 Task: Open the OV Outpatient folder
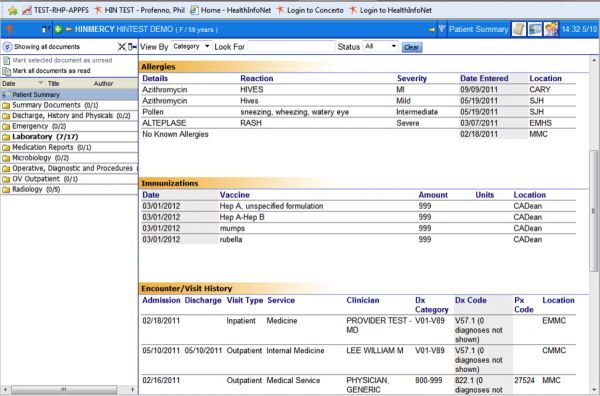(x=69, y=179)
